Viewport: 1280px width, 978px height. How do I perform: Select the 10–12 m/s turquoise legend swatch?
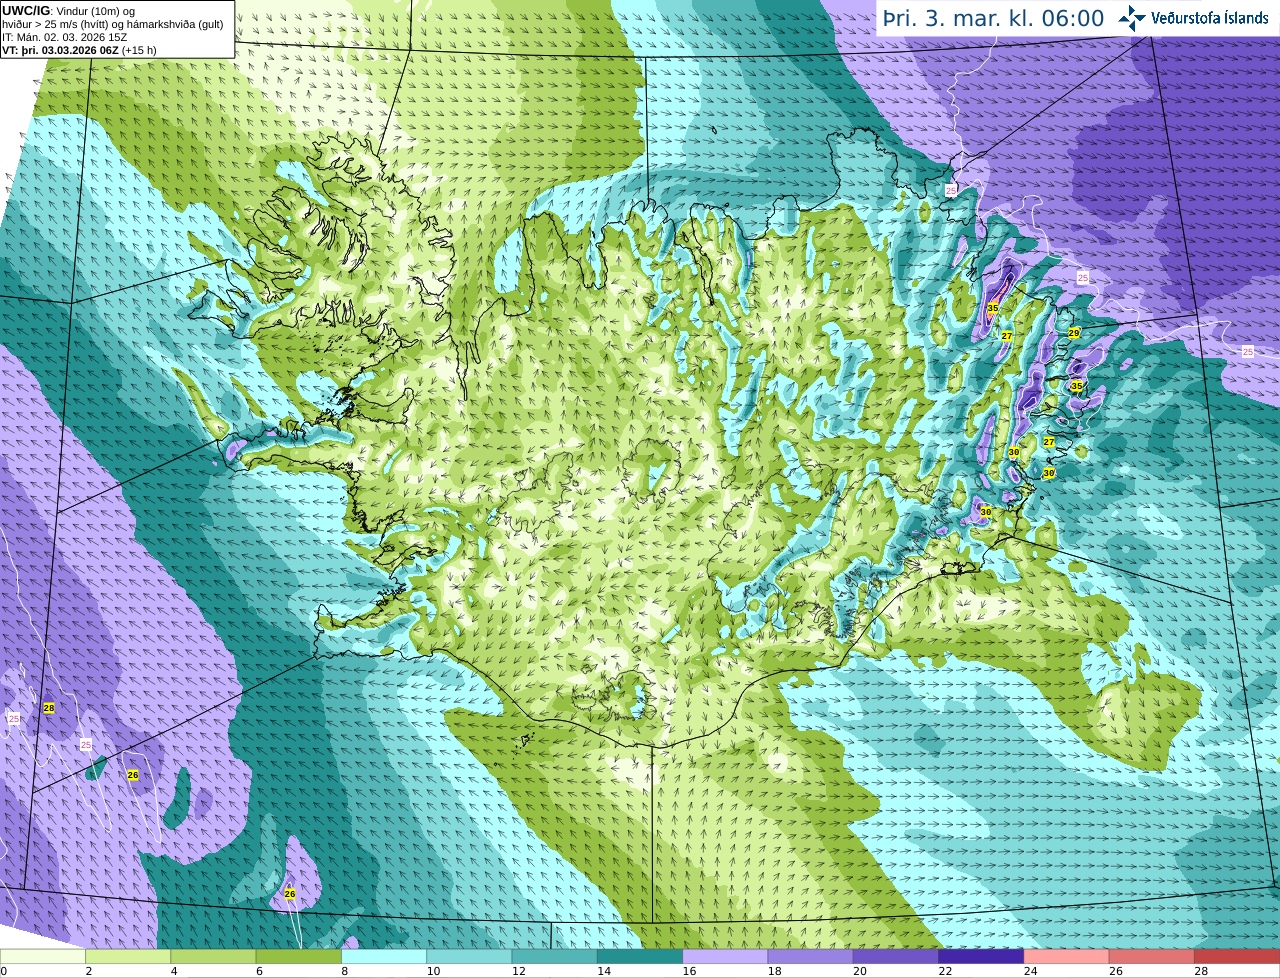coord(469,956)
